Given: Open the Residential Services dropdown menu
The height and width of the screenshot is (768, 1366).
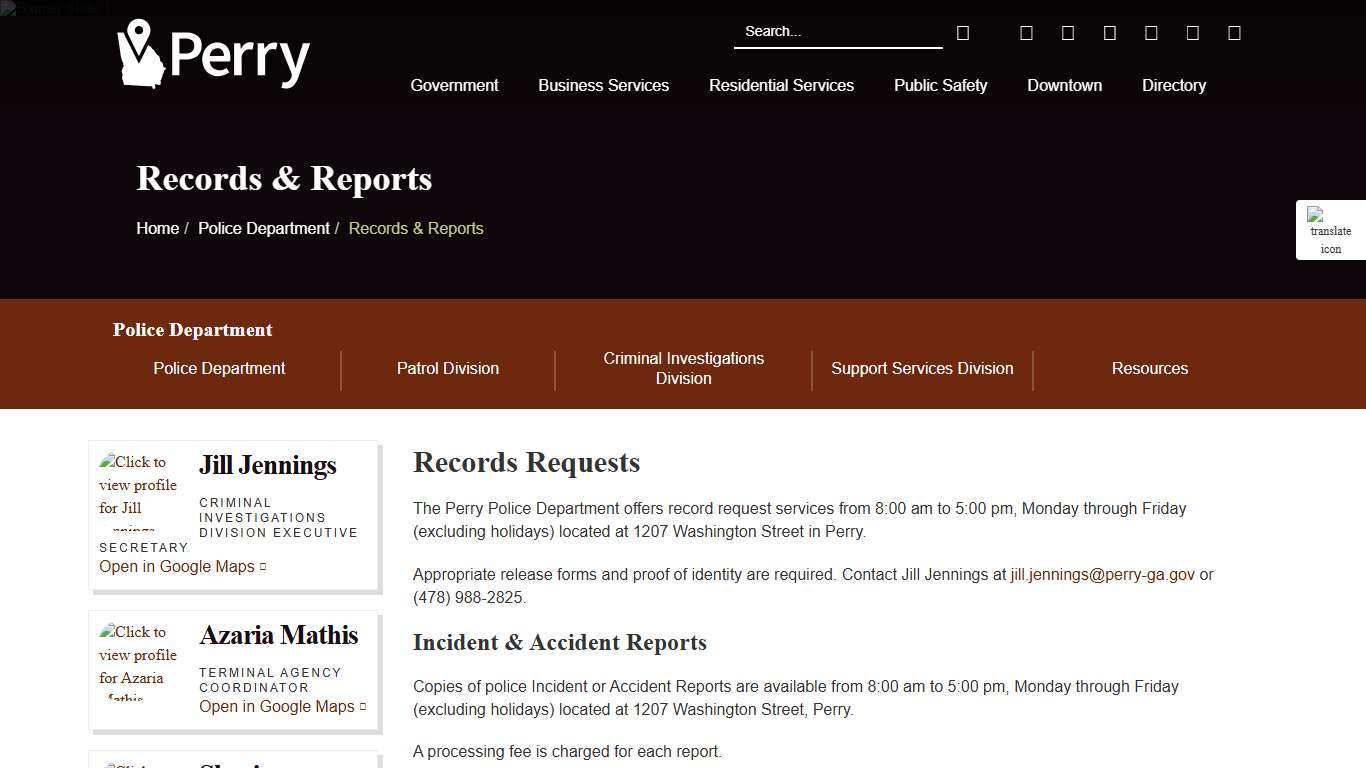Looking at the screenshot, I should 781,86.
